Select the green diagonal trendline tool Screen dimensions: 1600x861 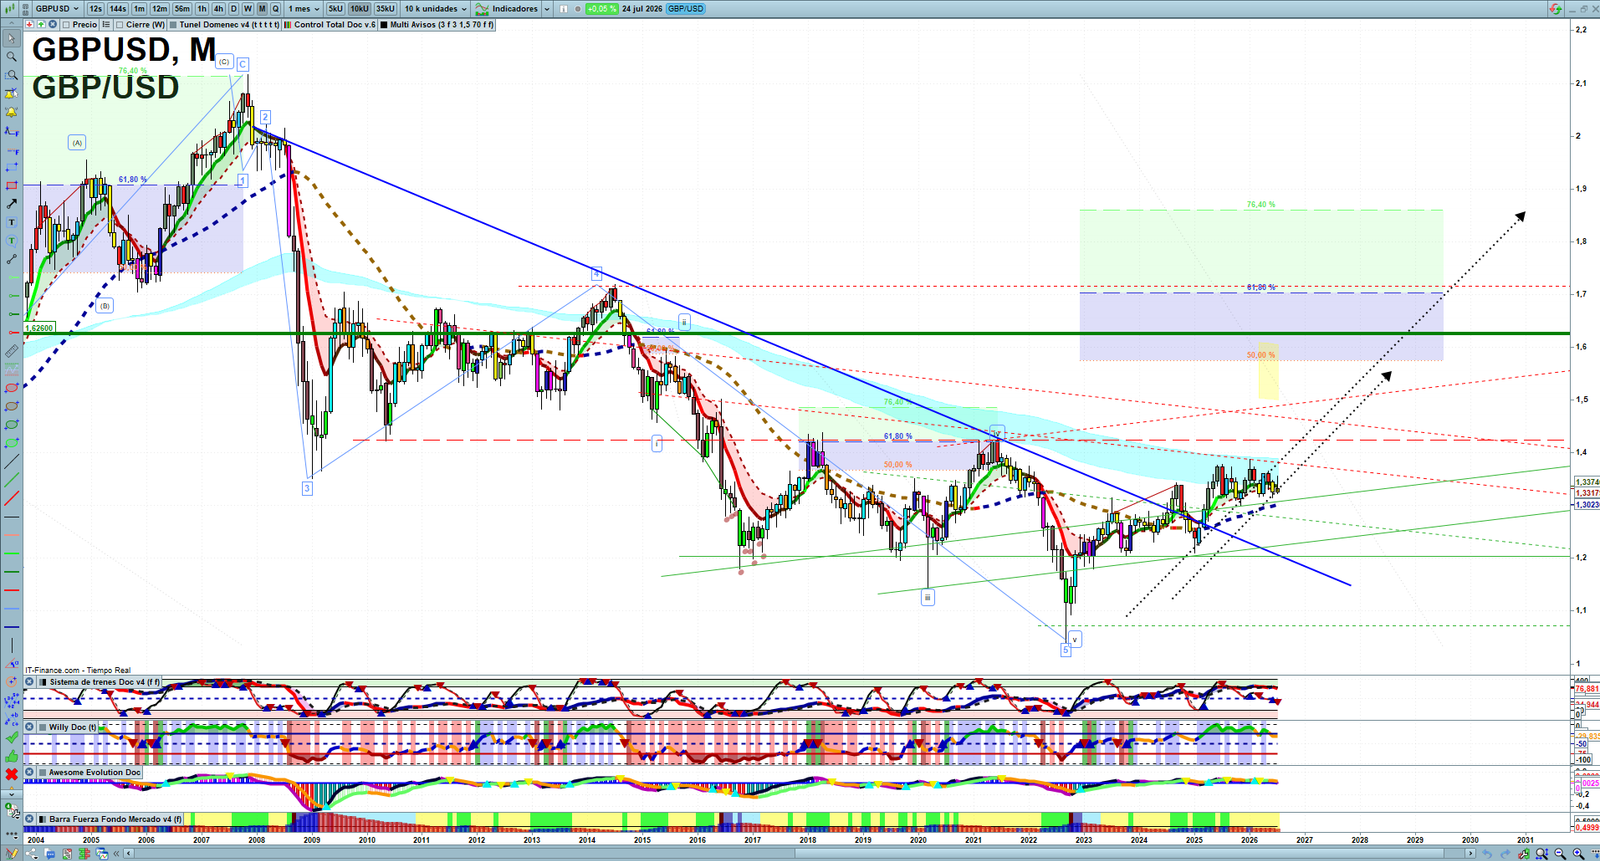(11, 480)
